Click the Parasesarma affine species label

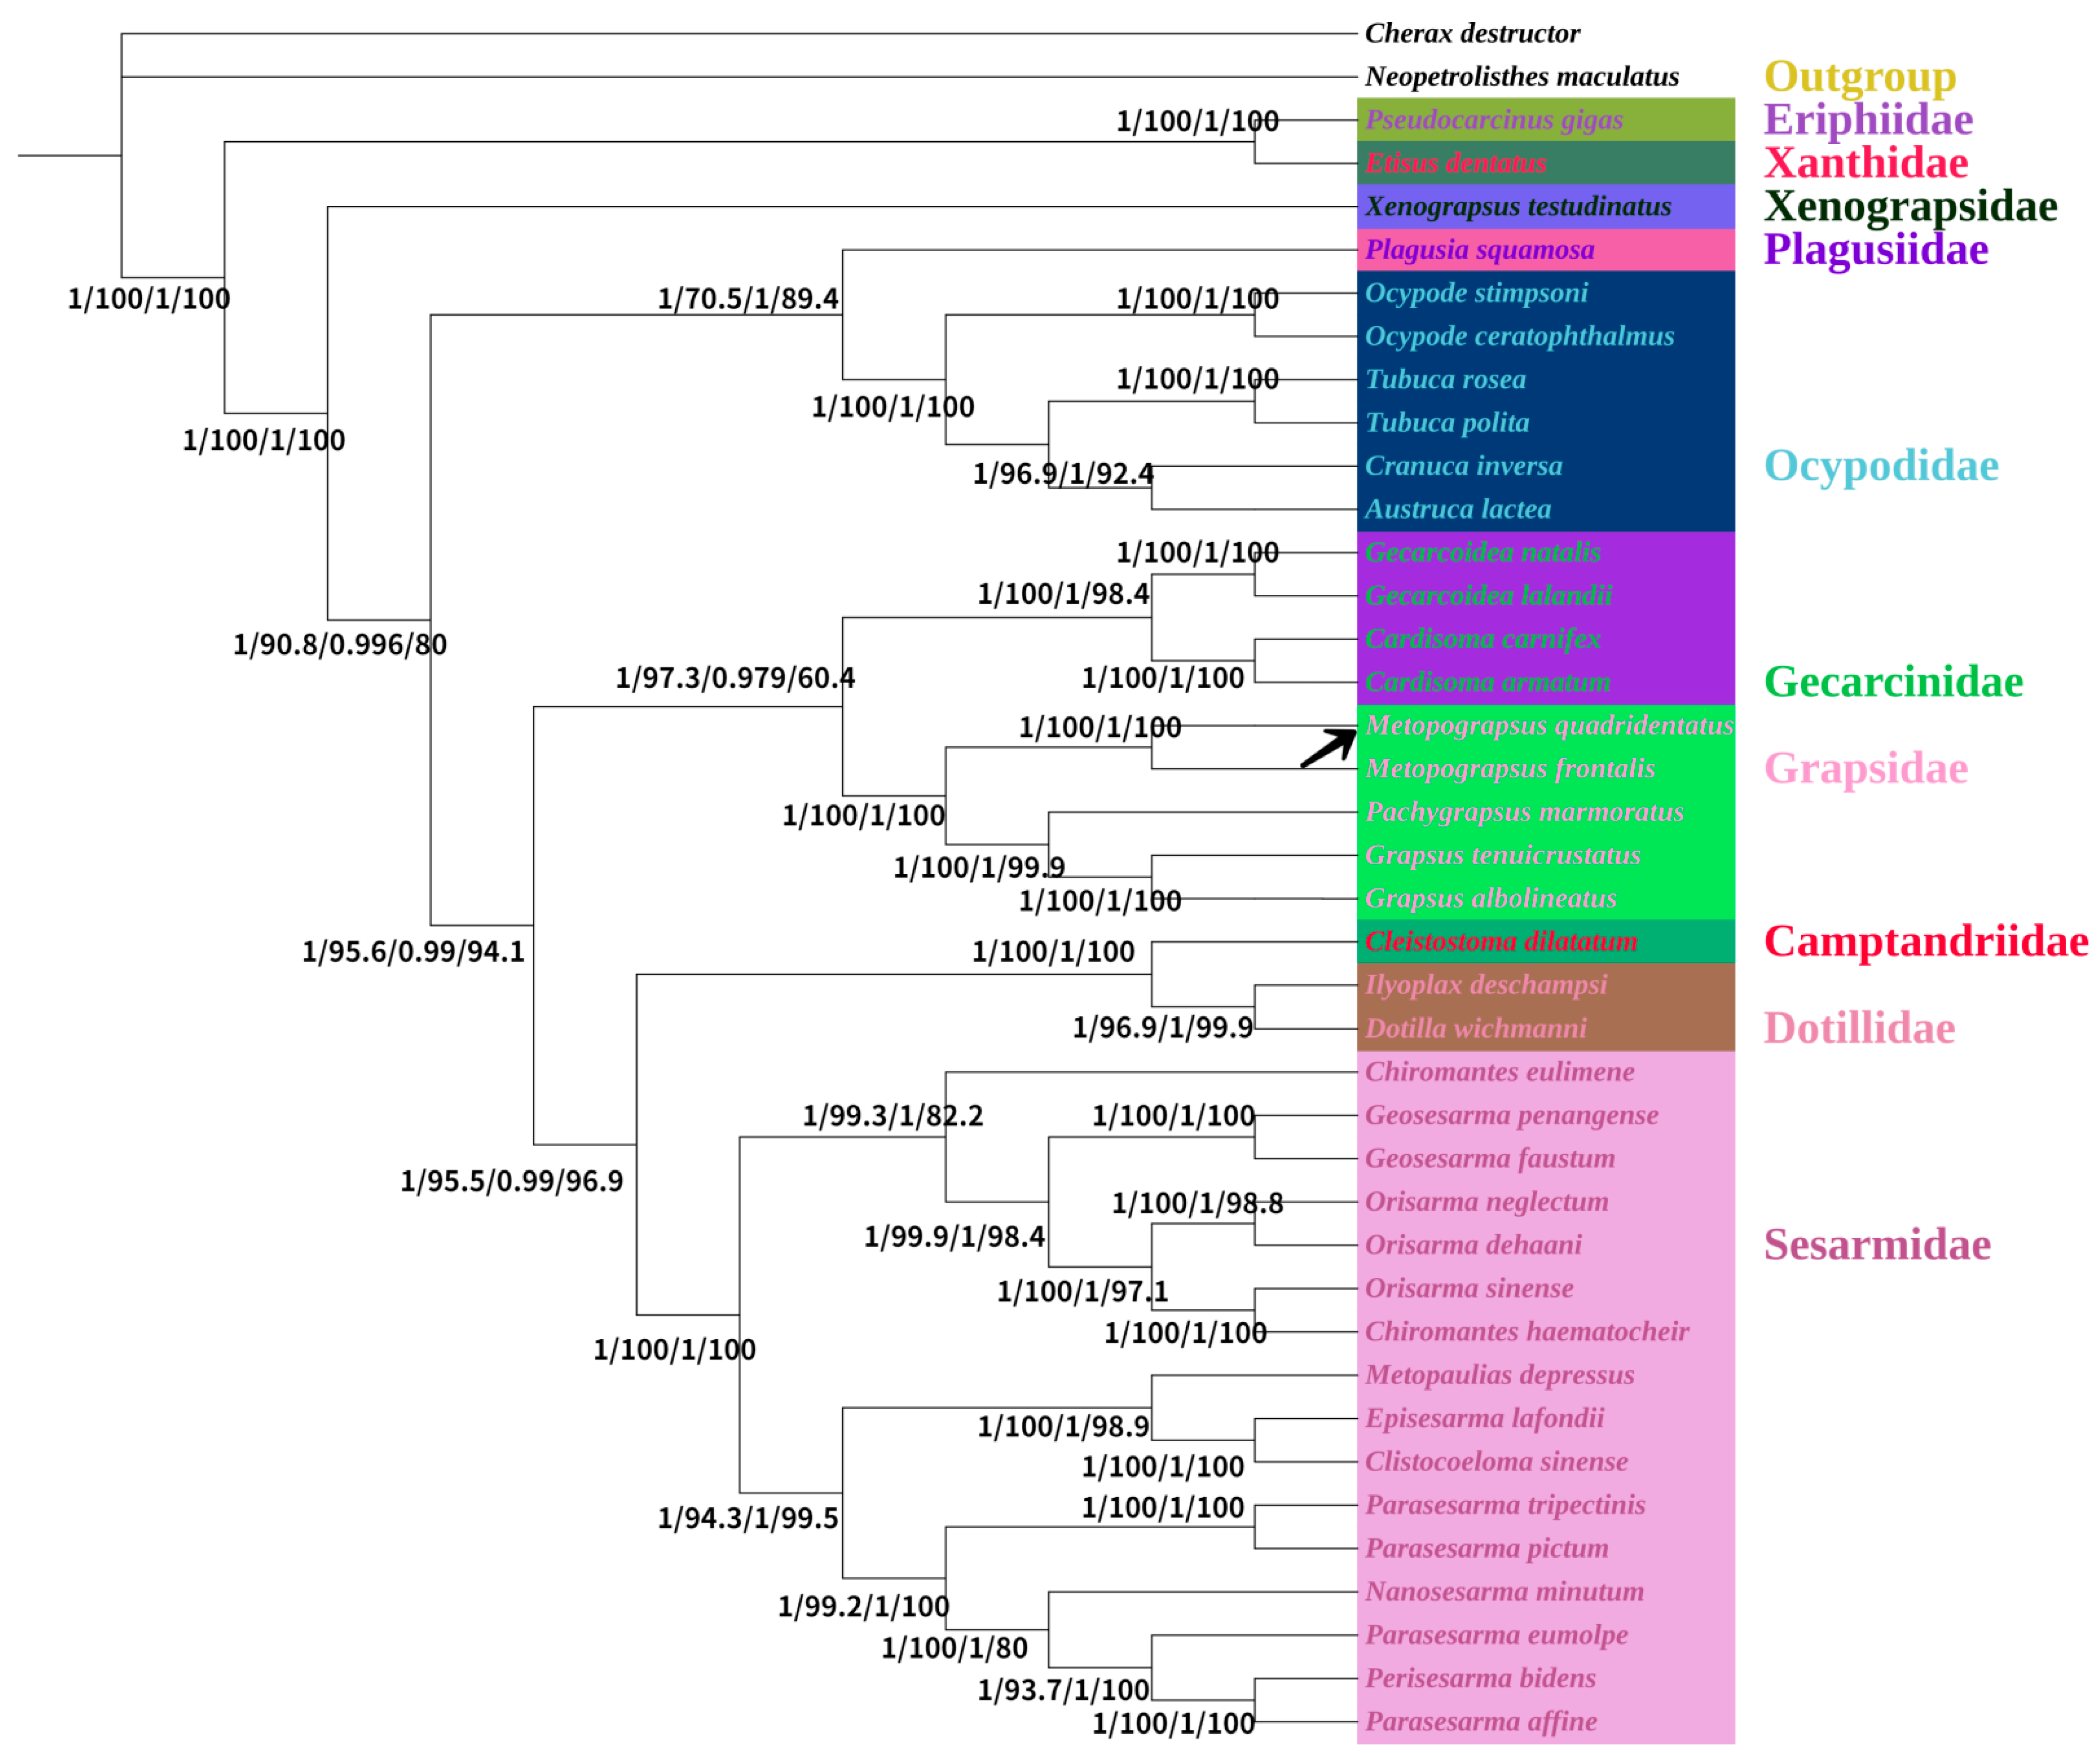(1481, 1722)
